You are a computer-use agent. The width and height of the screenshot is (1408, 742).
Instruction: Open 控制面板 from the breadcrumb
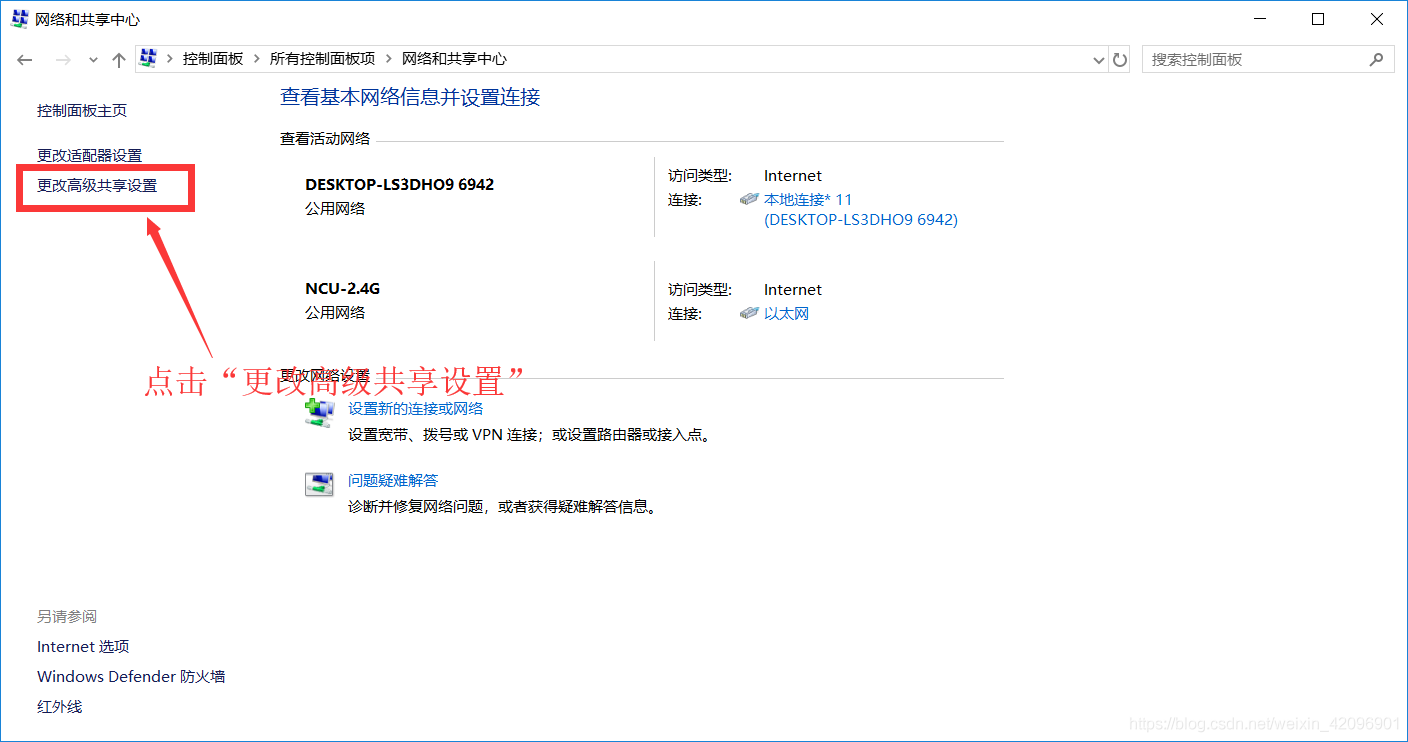213,58
